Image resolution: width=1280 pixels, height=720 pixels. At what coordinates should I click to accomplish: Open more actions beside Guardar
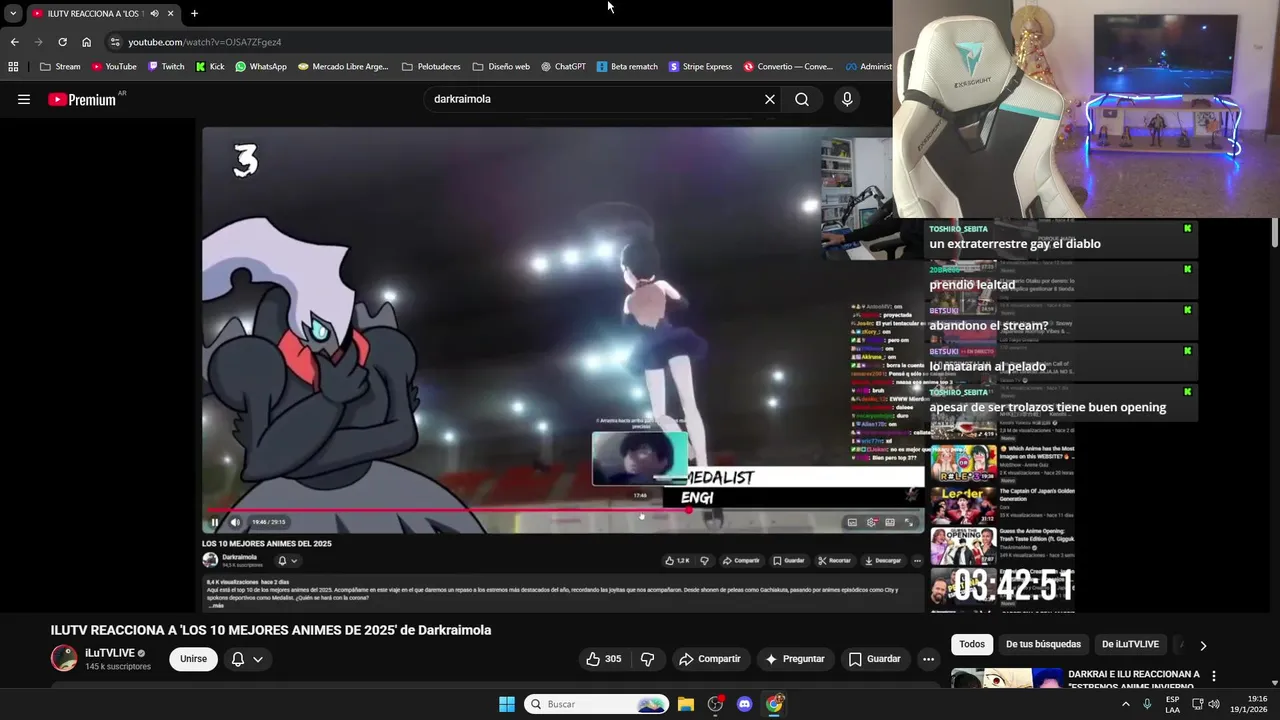(928, 659)
